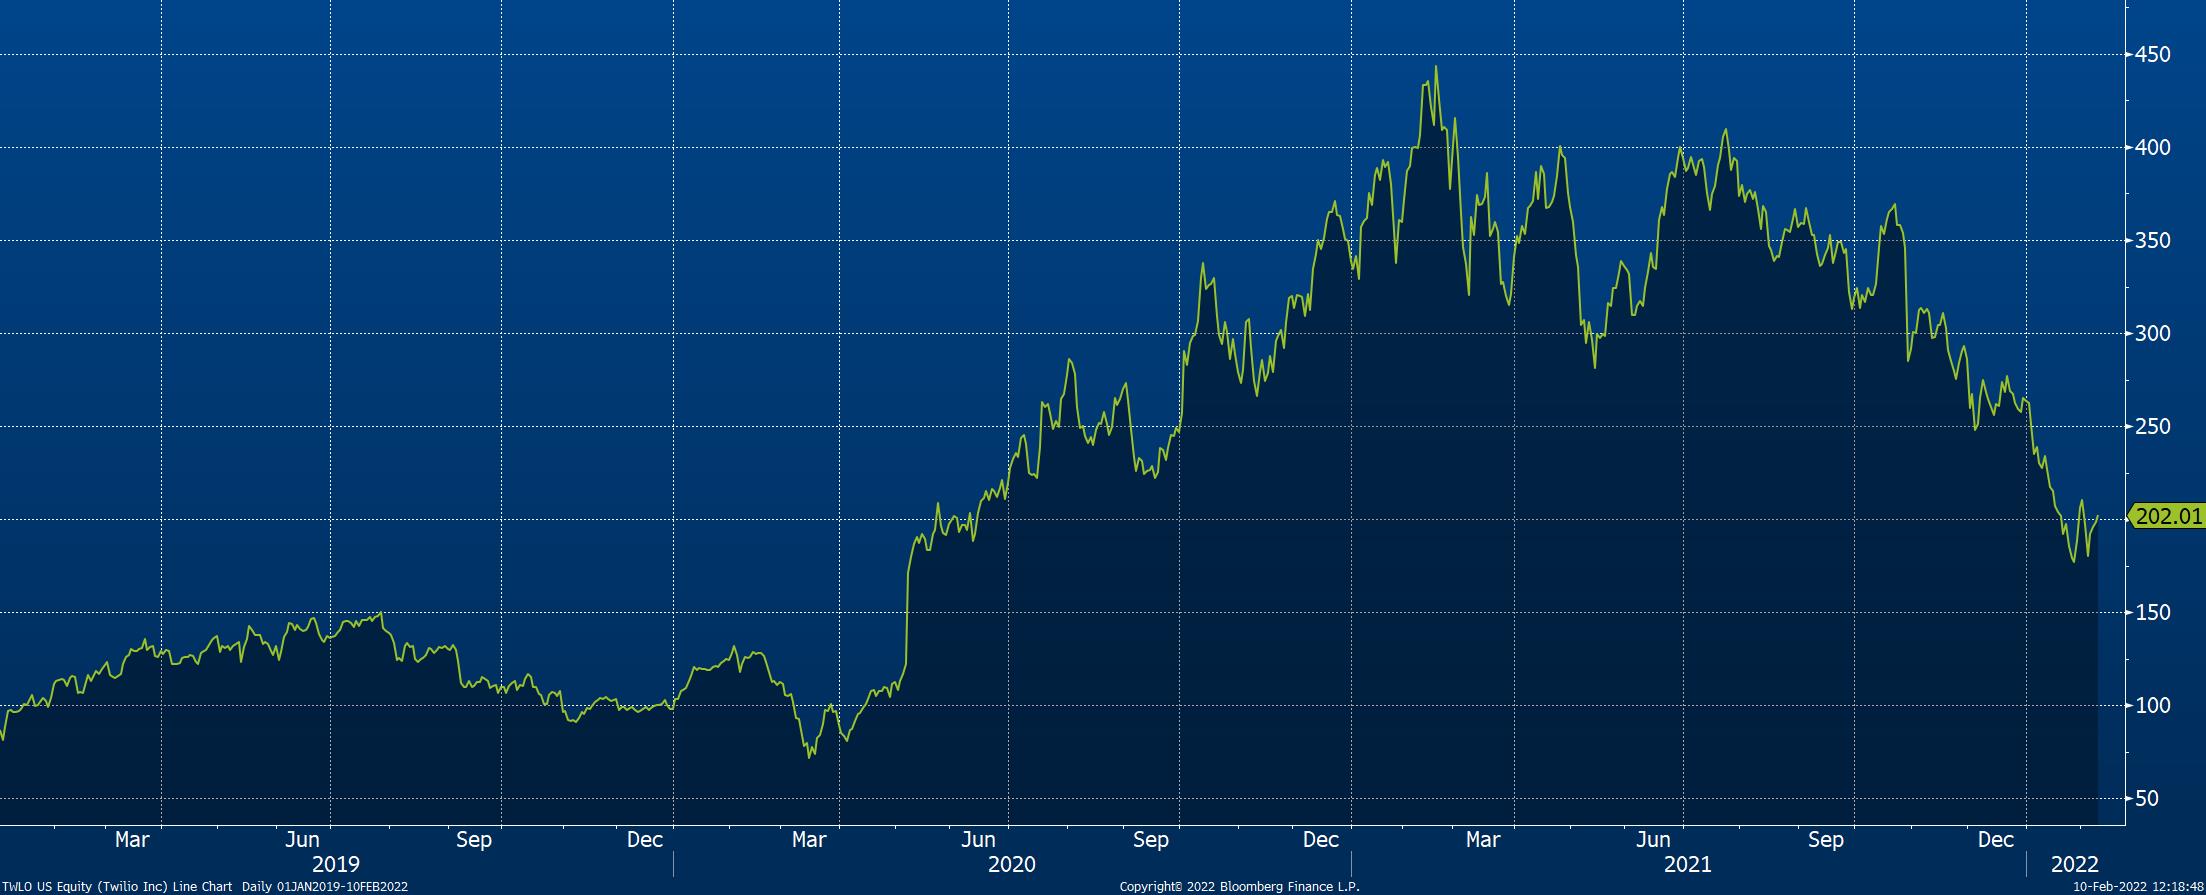The image size is (2206, 895).
Task: Click the TWLO US Equity chart title
Action: [x=205, y=887]
